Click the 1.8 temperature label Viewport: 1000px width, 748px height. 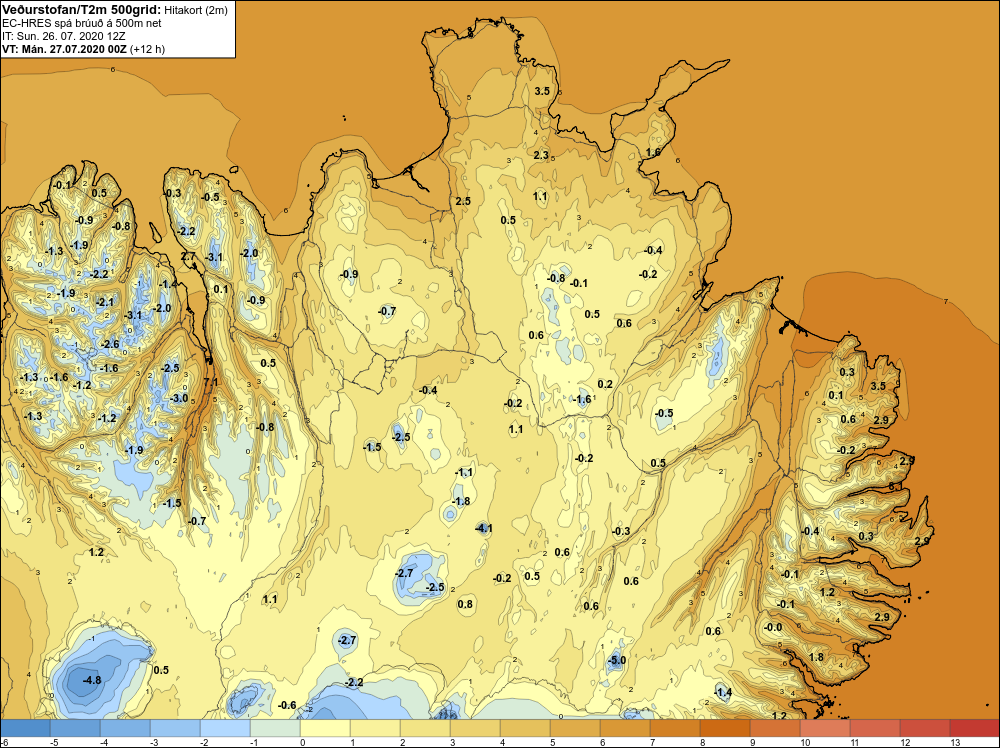(816, 657)
